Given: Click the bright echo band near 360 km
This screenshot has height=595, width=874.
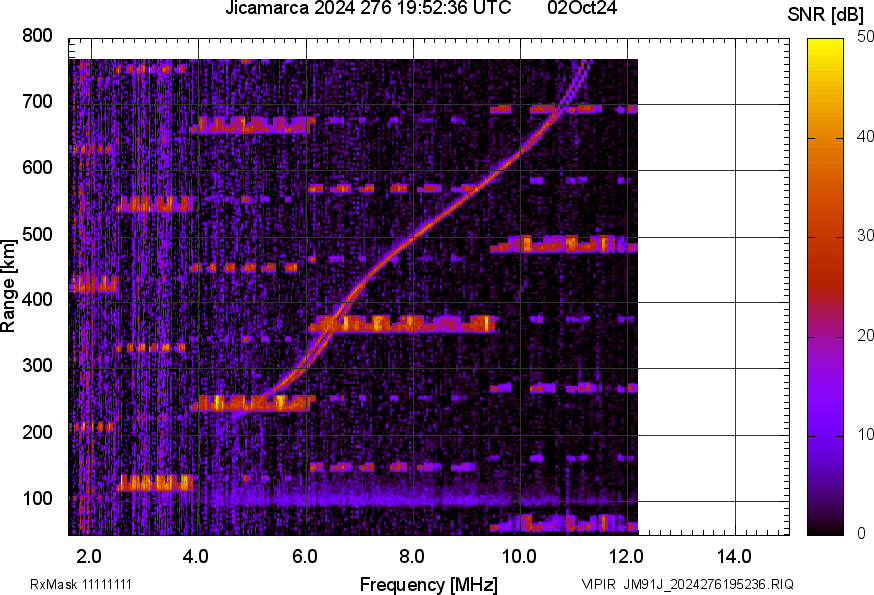Looking at the screenshot, I should [402, 324].
